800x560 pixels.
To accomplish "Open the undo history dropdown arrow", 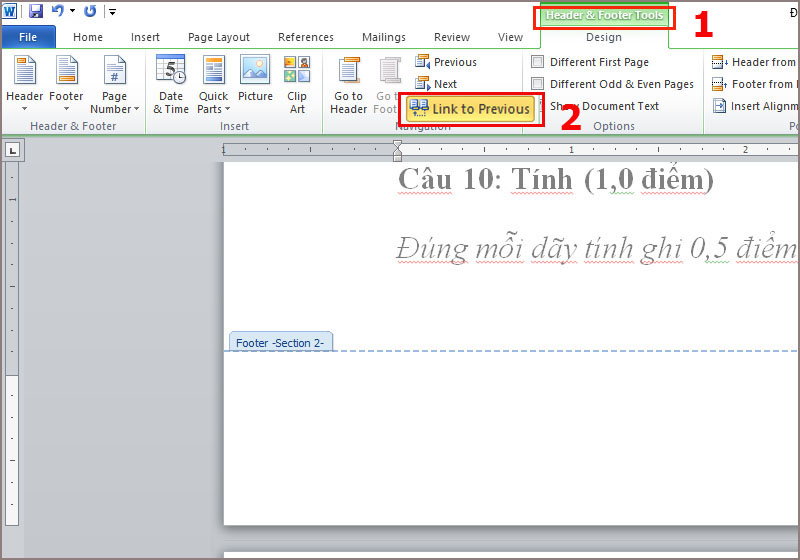I will (72, 11).
